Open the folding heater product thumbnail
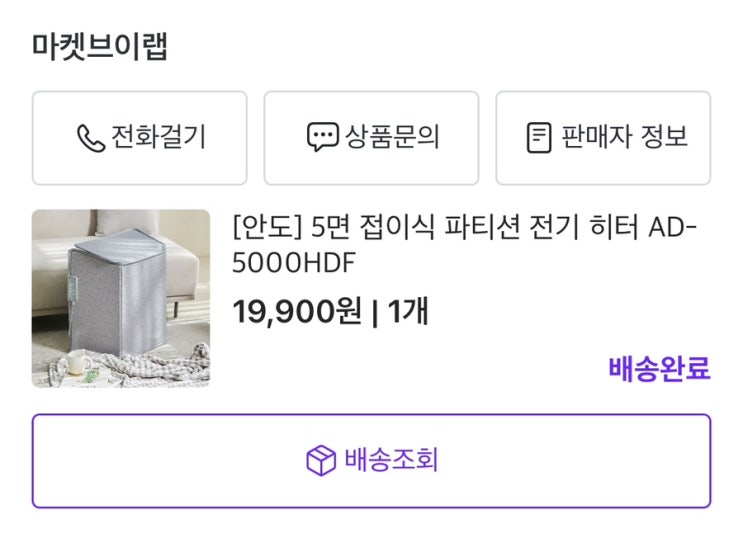The image size is (743, 533). pos(121,298)
